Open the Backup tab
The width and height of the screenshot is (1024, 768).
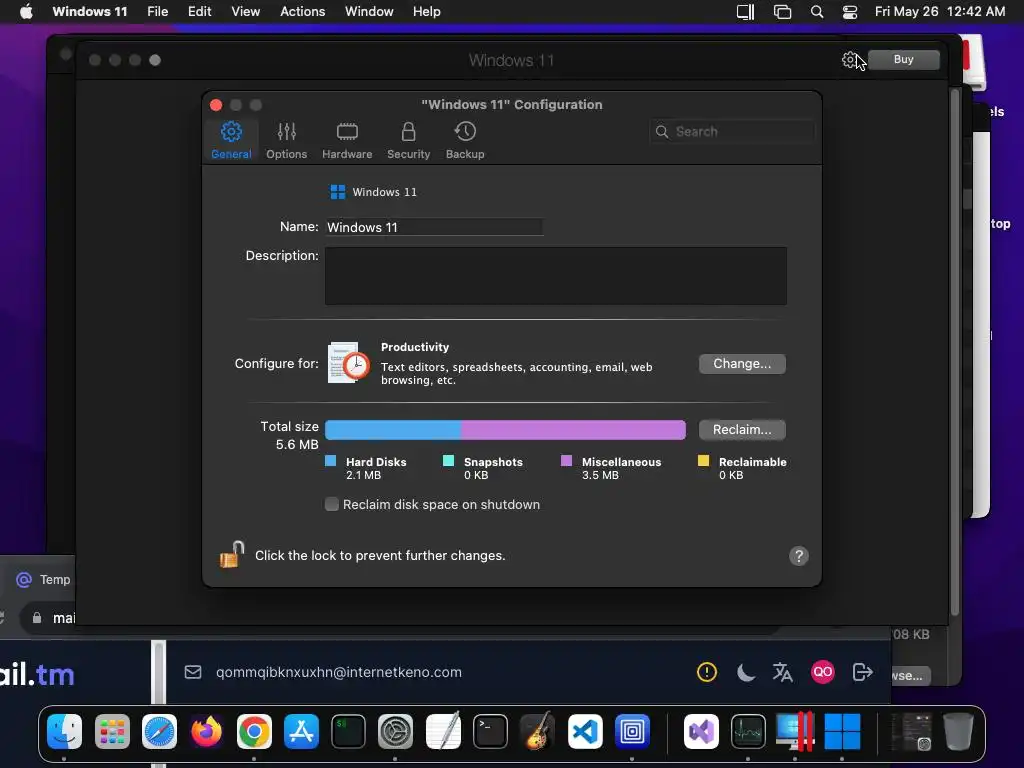pyautogui.click(x=465, y=140)
